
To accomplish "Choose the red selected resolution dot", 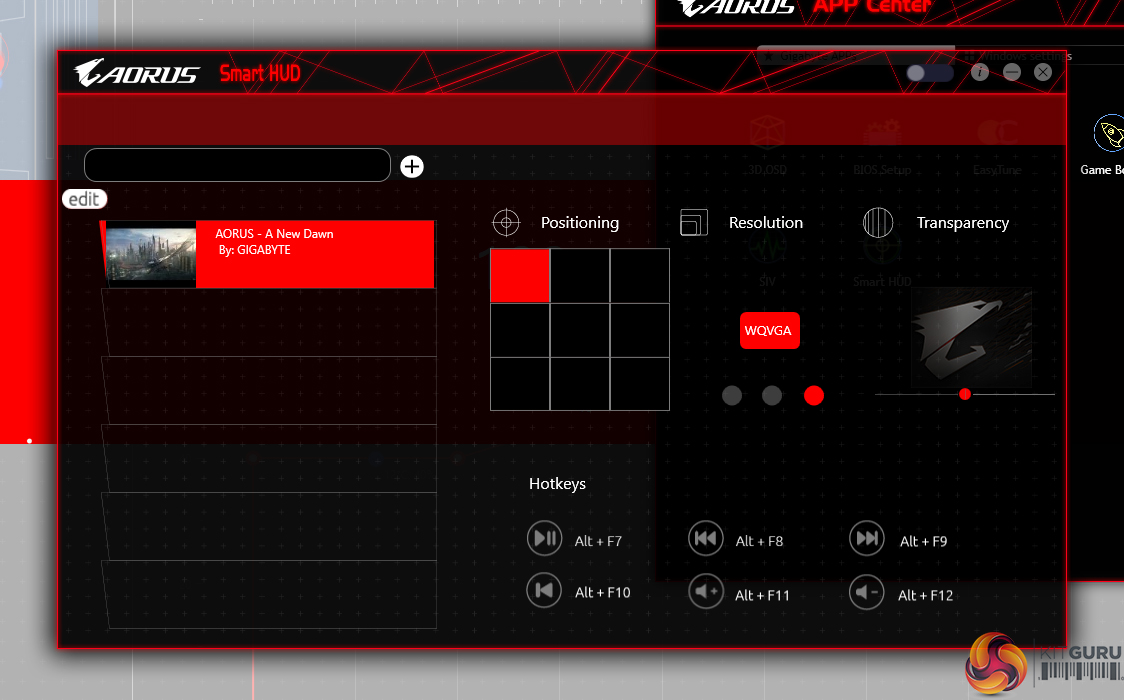I will point(814,395).
